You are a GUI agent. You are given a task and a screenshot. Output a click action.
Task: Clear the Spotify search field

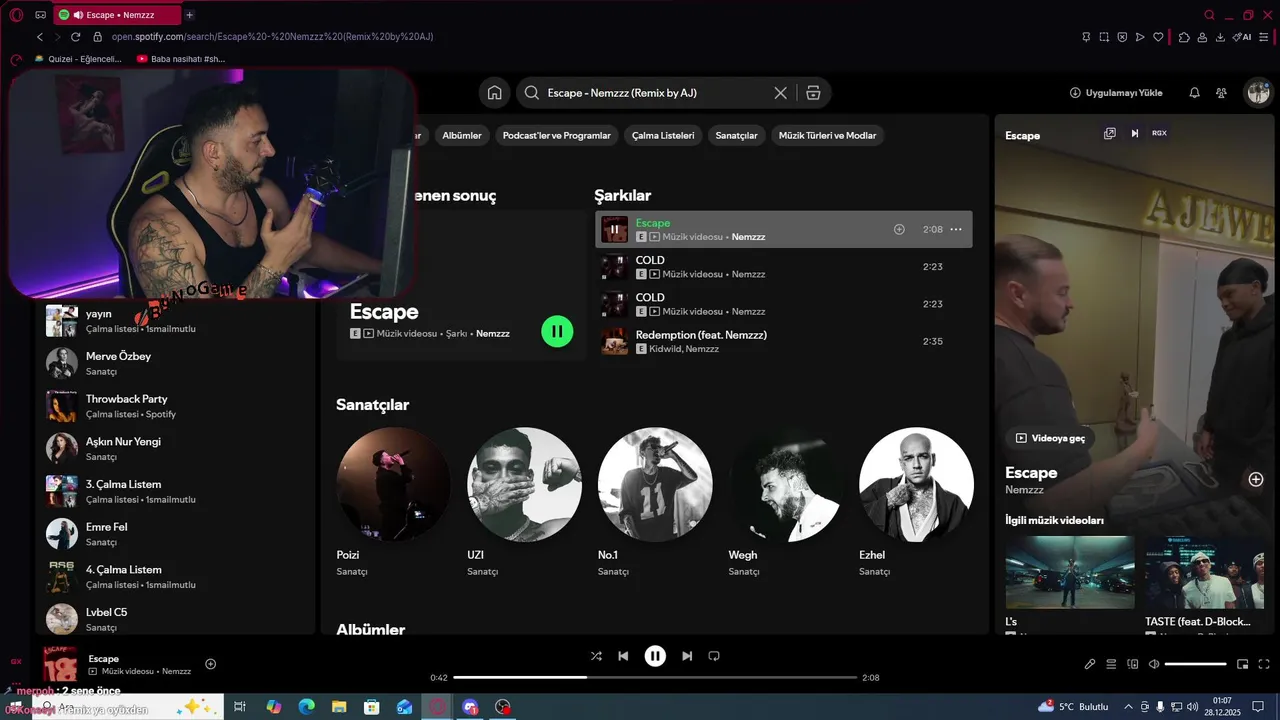[781, 93]
